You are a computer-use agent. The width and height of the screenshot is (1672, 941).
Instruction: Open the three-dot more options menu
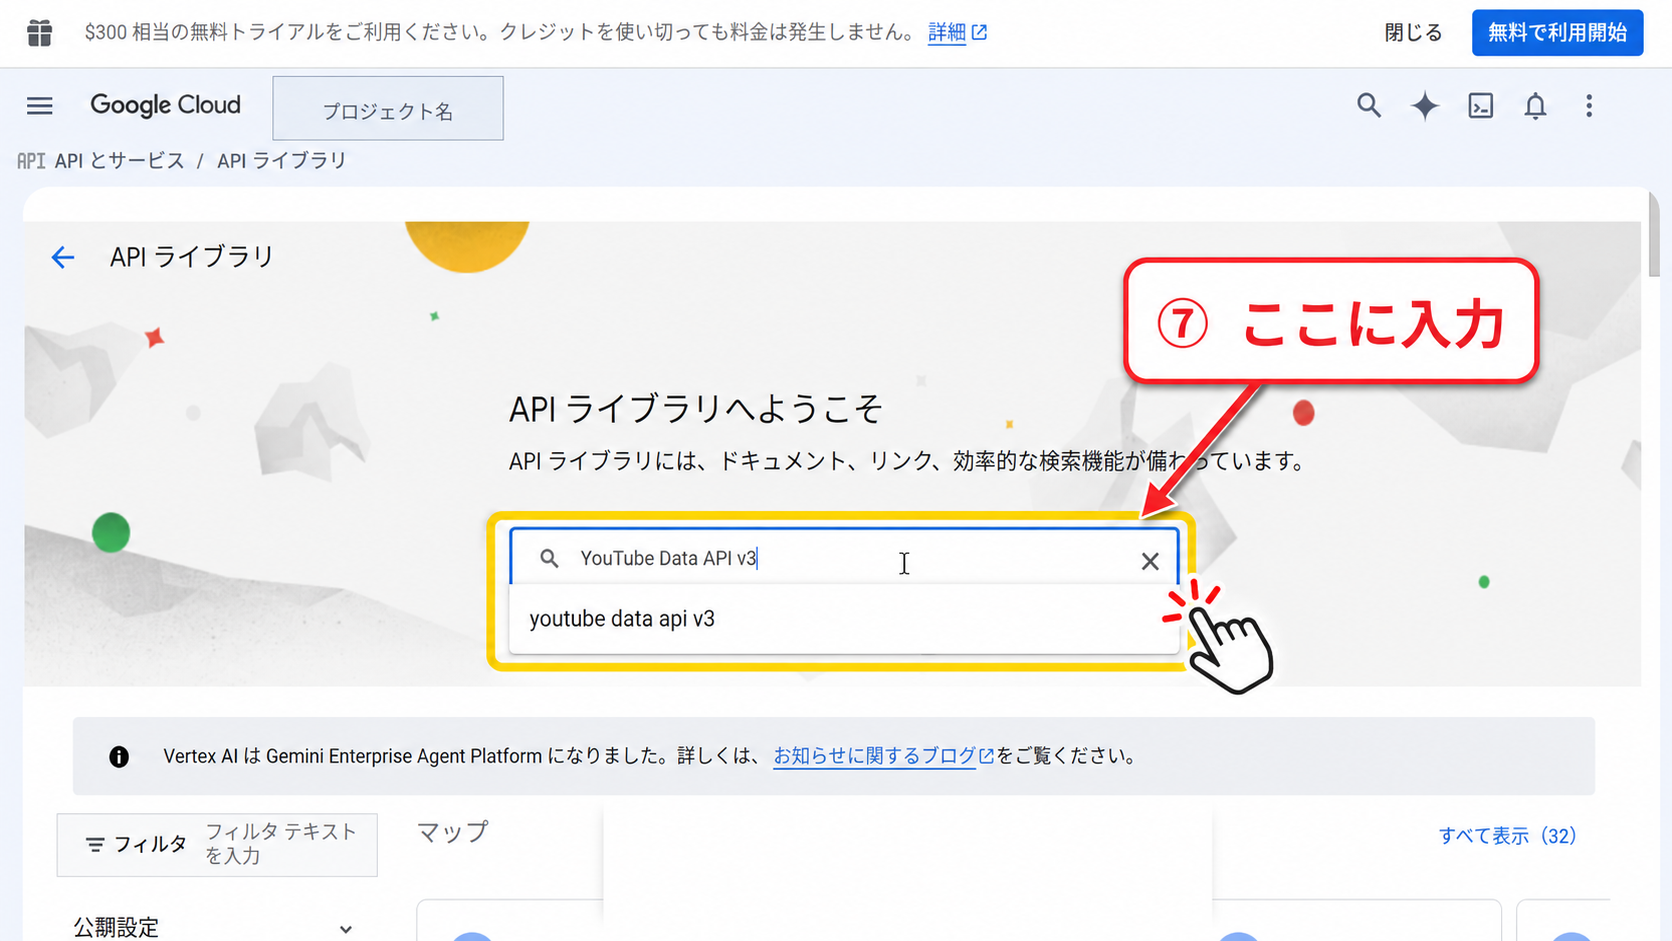(1589, 105)
